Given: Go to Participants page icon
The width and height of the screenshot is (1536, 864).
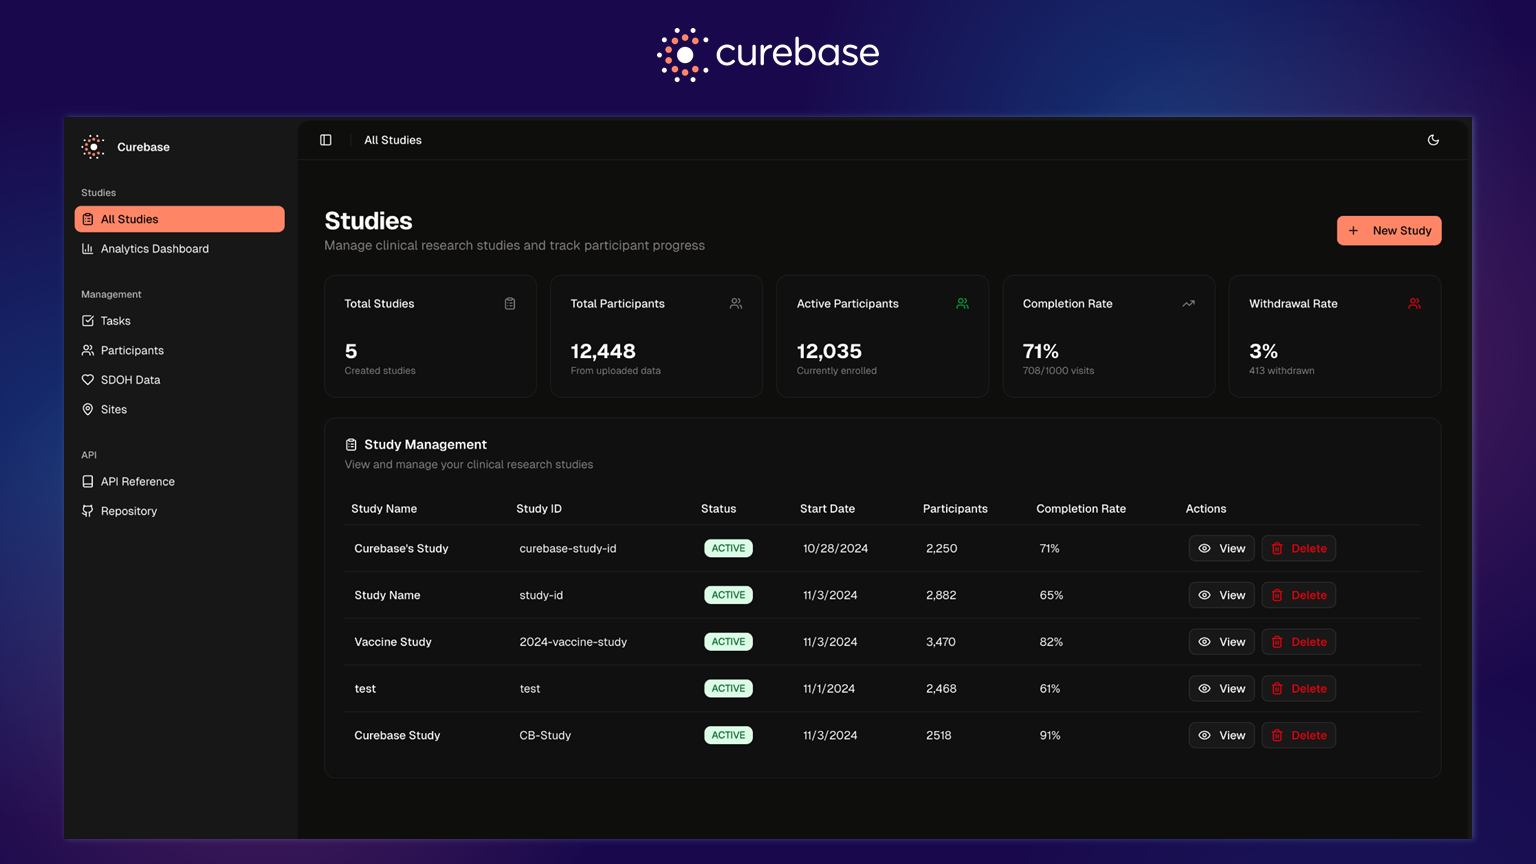Looking at the screenshot, I should tap(88, 351).
